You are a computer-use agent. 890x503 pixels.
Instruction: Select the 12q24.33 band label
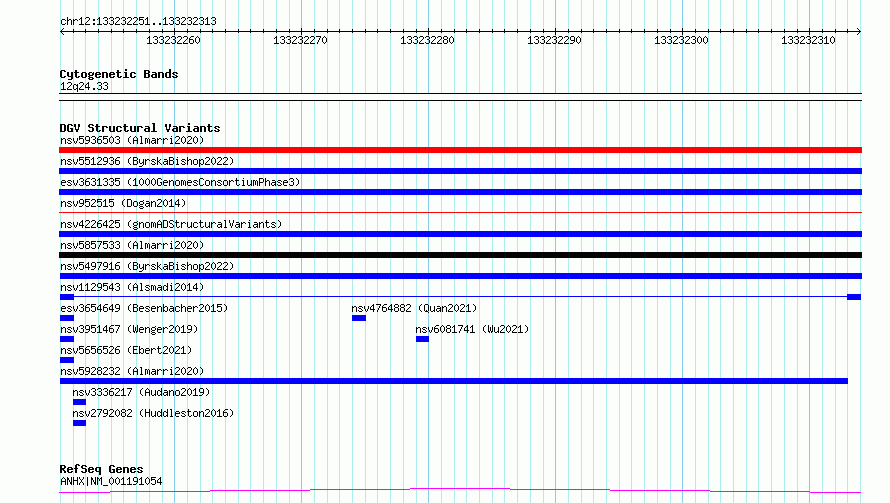(84, 86)
